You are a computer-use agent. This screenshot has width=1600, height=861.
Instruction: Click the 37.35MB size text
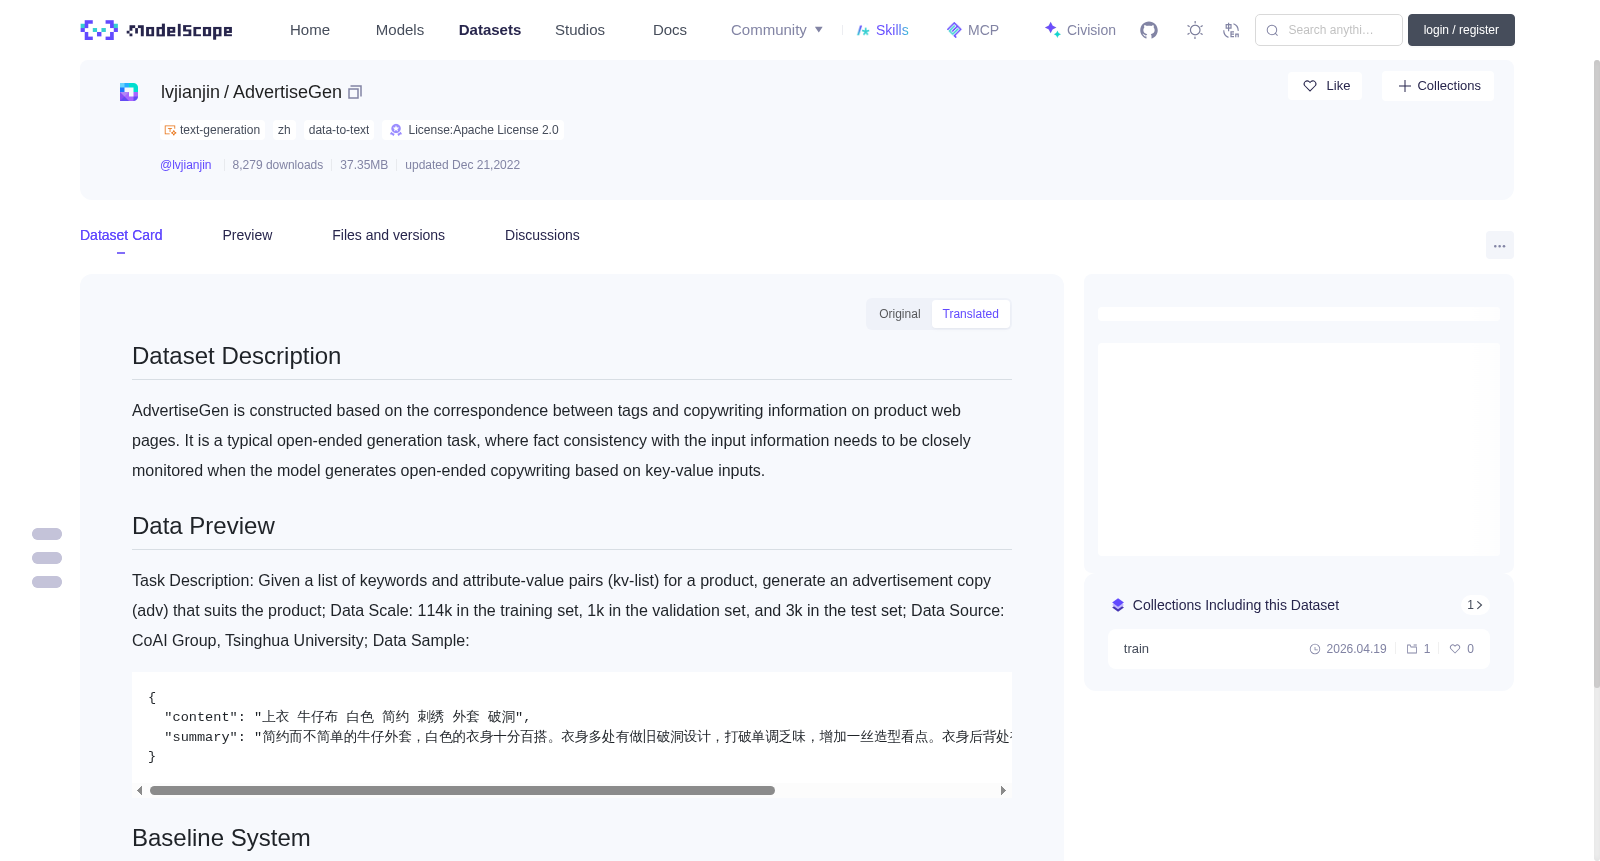[364, 165]
